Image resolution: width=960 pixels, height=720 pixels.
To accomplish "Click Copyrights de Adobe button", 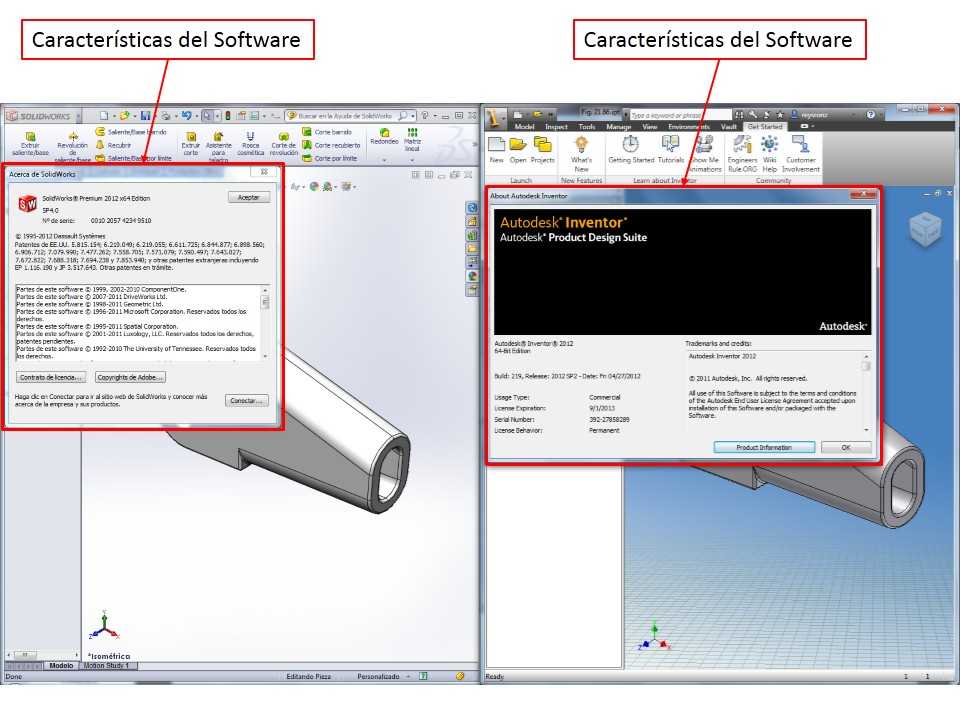I will pos(130,377).
